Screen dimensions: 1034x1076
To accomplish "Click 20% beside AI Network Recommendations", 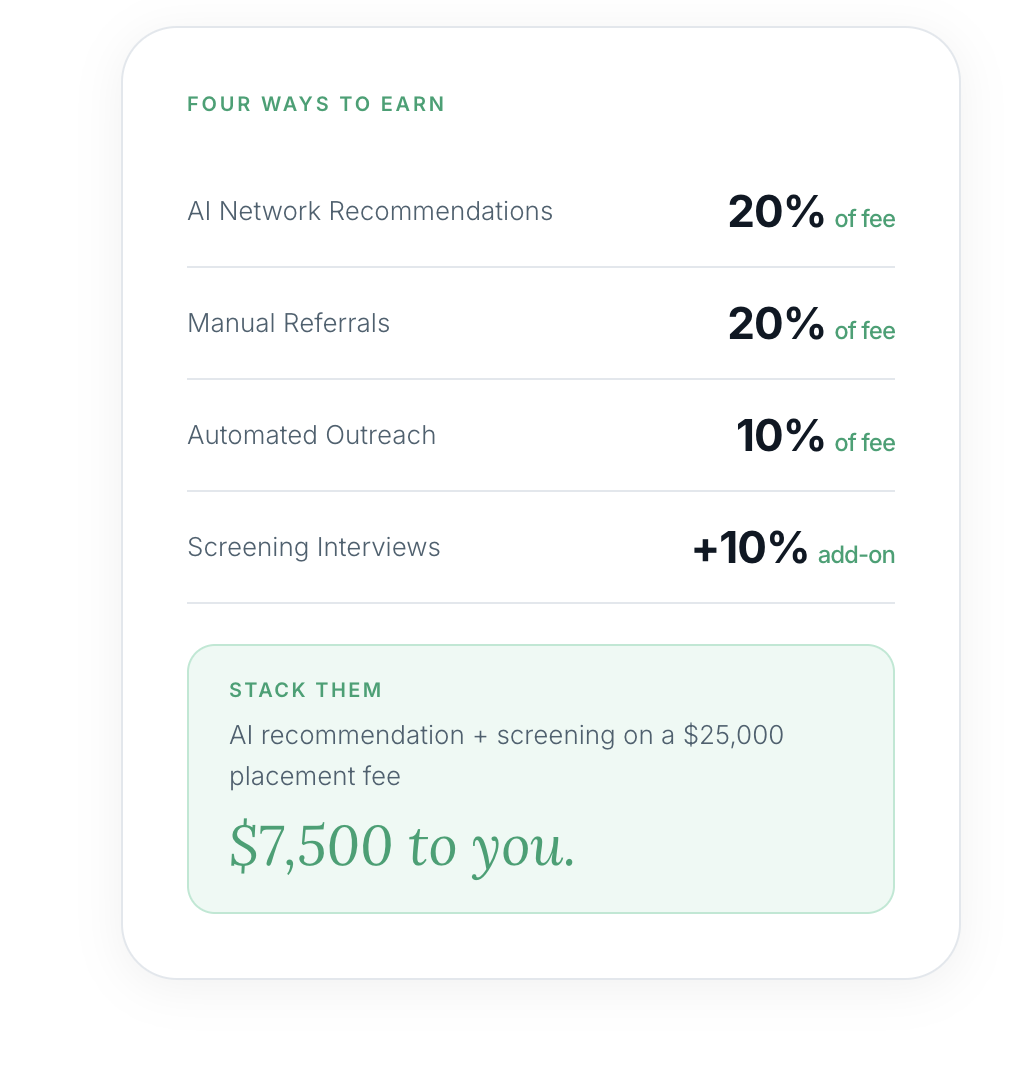I will [x=776, y=212].
